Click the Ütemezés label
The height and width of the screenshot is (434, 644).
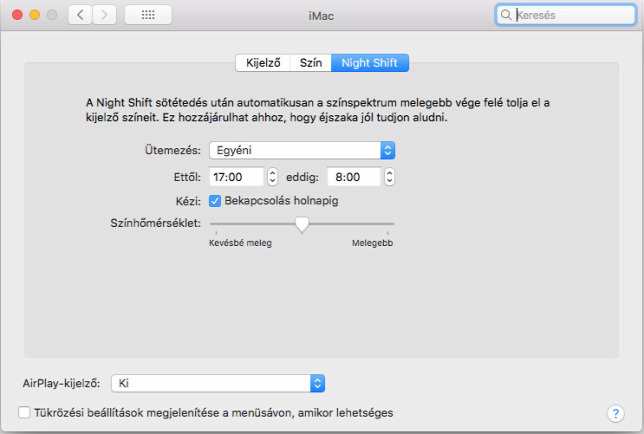172,150
